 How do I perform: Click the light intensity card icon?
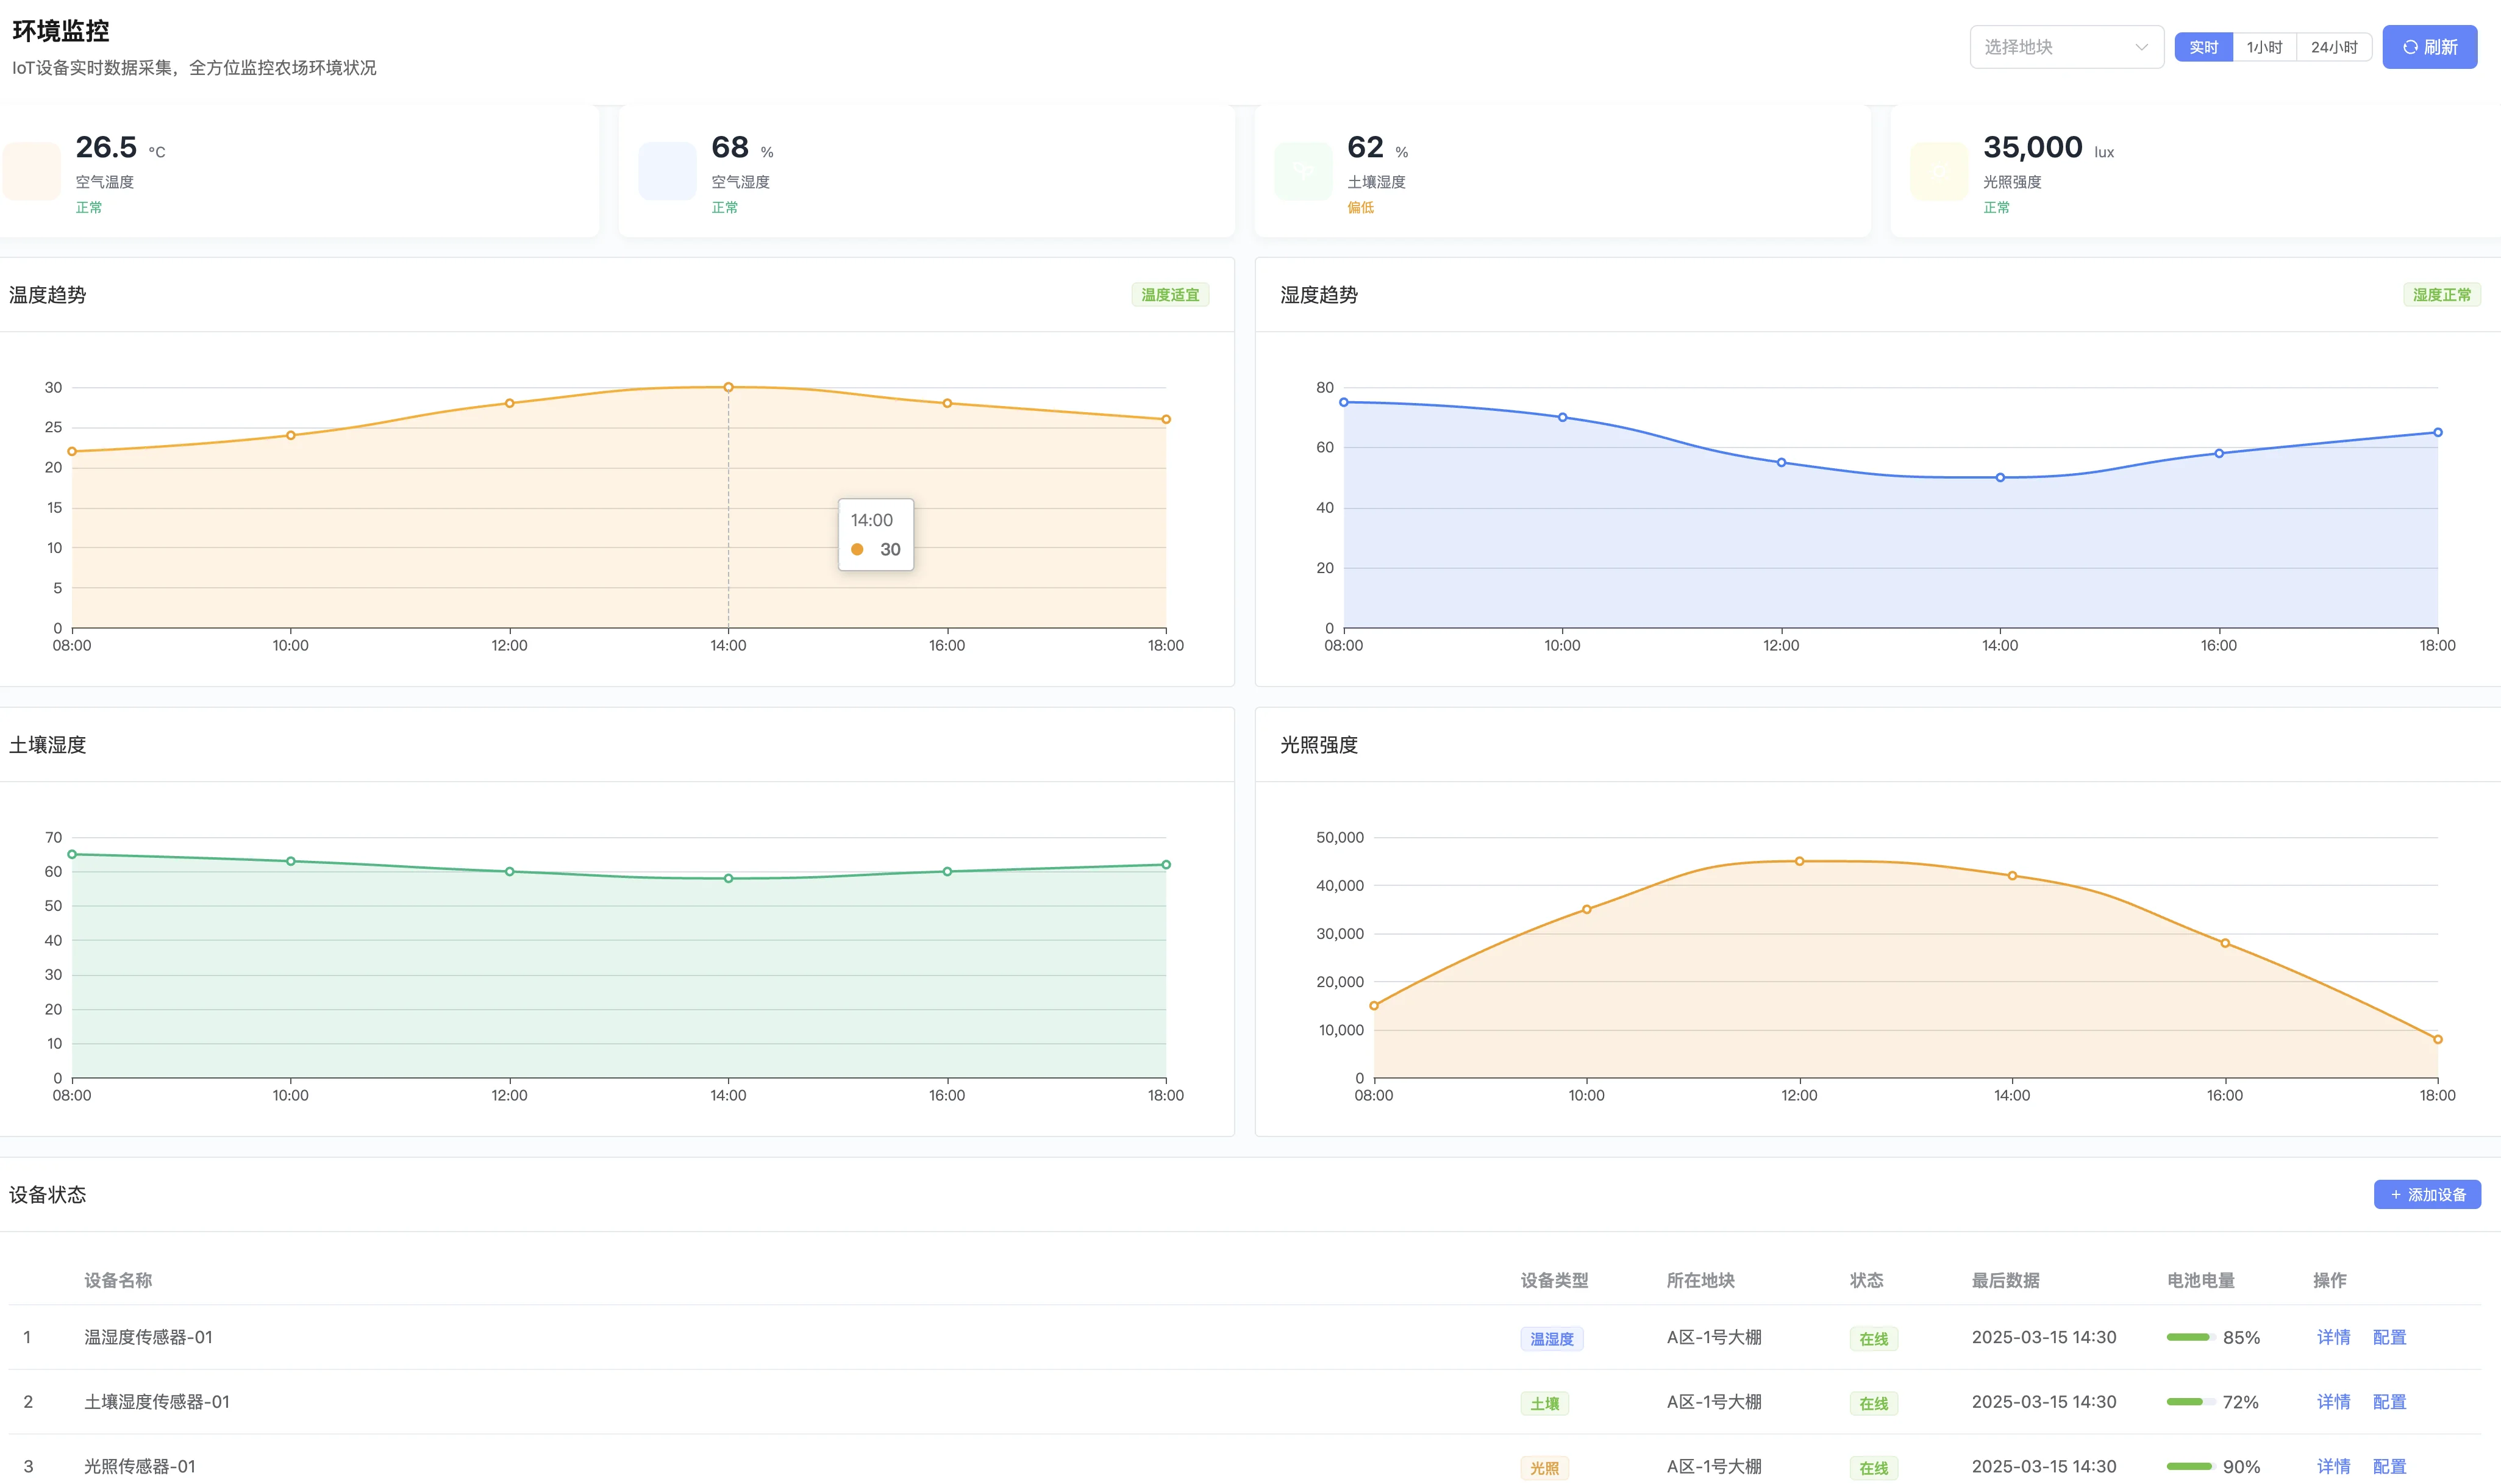pyautogui.click(x=1939, y=171)
